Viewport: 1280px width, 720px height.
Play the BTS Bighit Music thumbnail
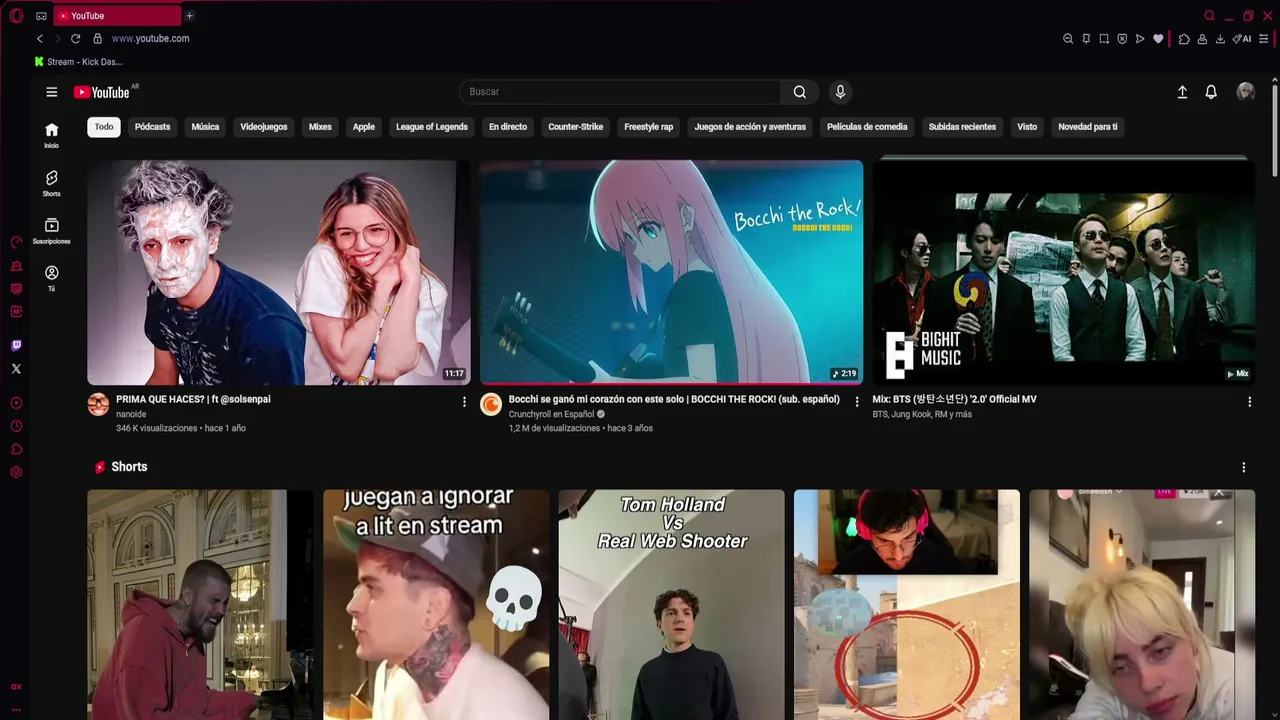pyautogui.click(x=1064, y=272)
